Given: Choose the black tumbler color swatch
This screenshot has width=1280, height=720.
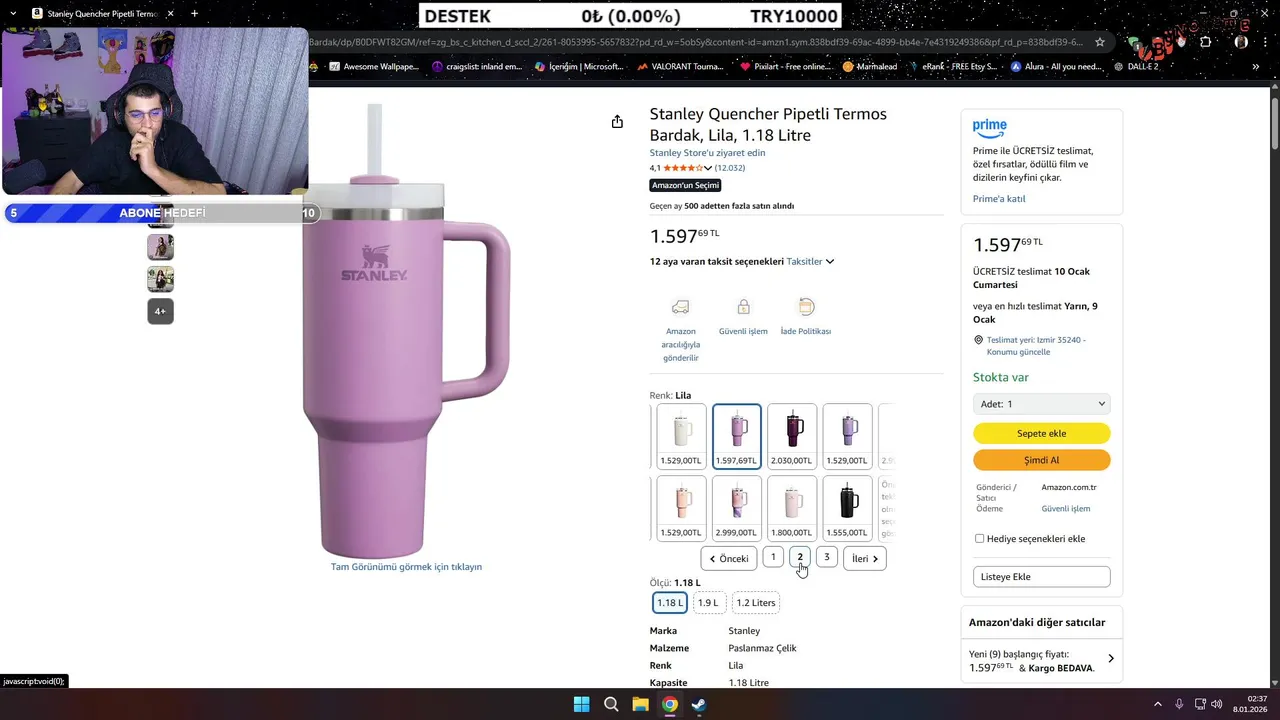Looking at the screenshot, I should [847, 508].
